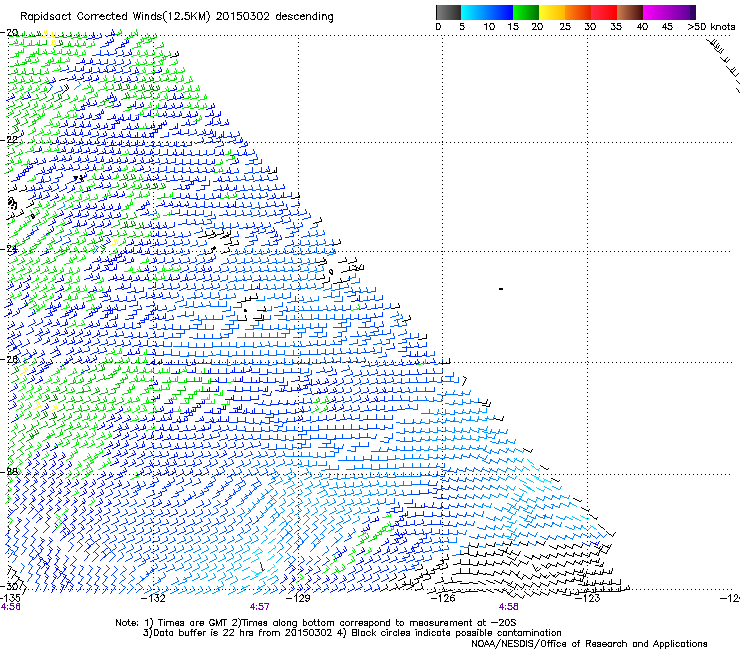Click the legend label '40'
The height and width of the screenshot is (650, 740).
[642, 27]
